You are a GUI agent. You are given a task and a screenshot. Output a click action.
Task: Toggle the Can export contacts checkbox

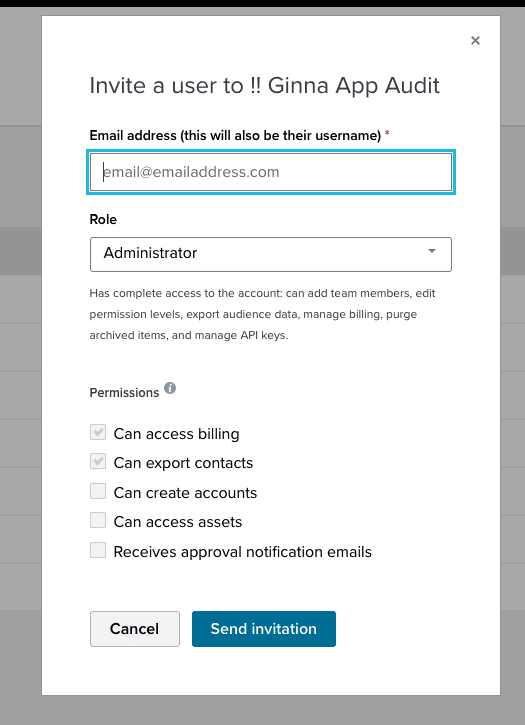98,462
